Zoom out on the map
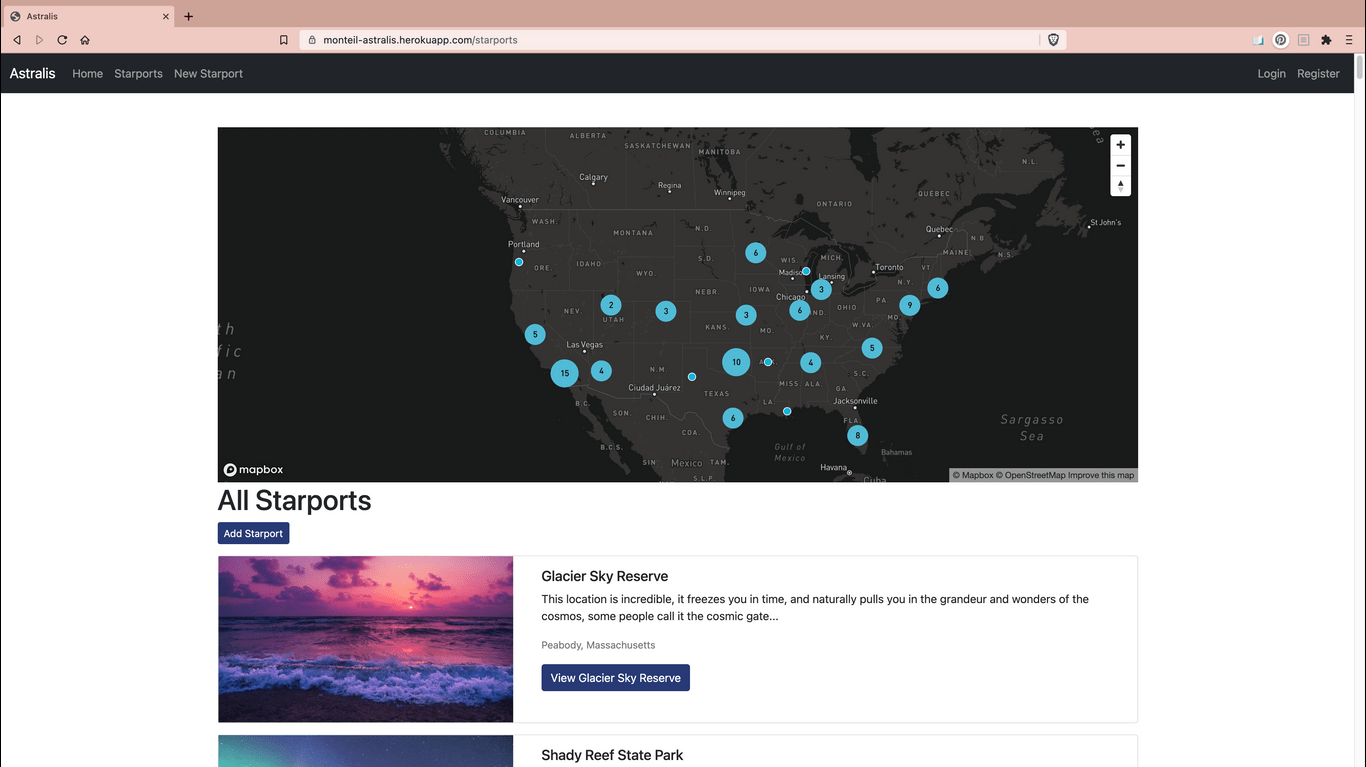 (x=1120, y=166)
